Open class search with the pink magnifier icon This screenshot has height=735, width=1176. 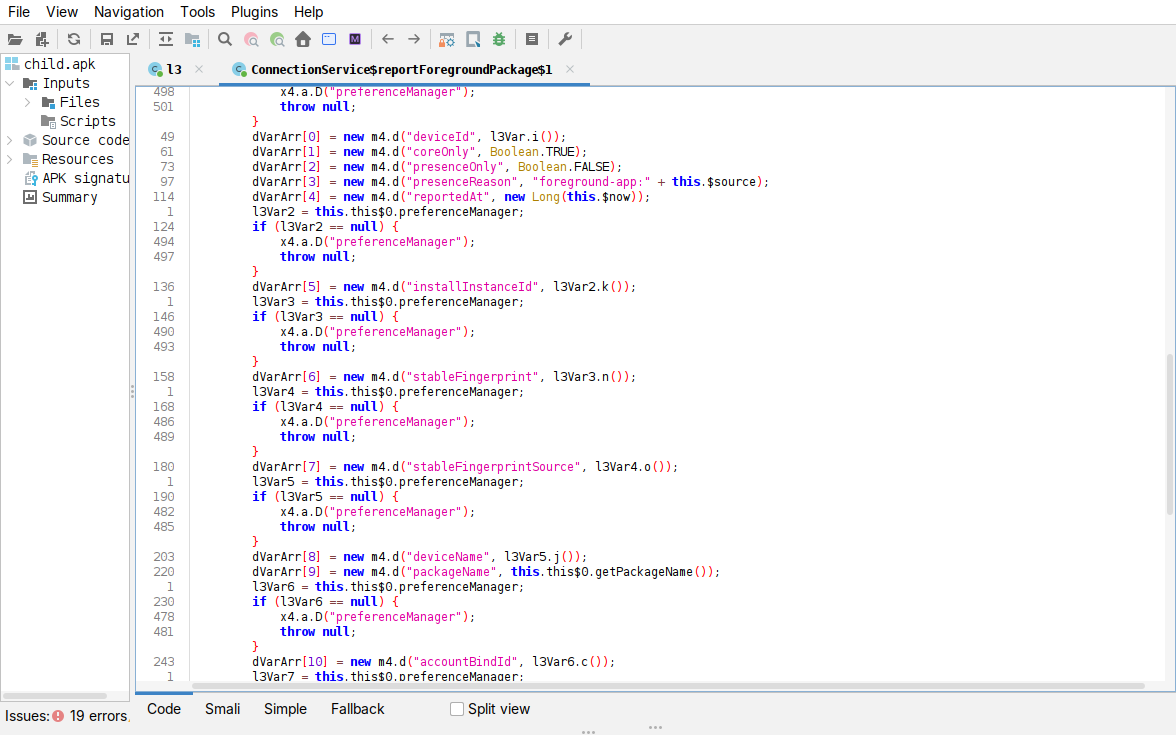pyautogui.click(x=251, y=40)
